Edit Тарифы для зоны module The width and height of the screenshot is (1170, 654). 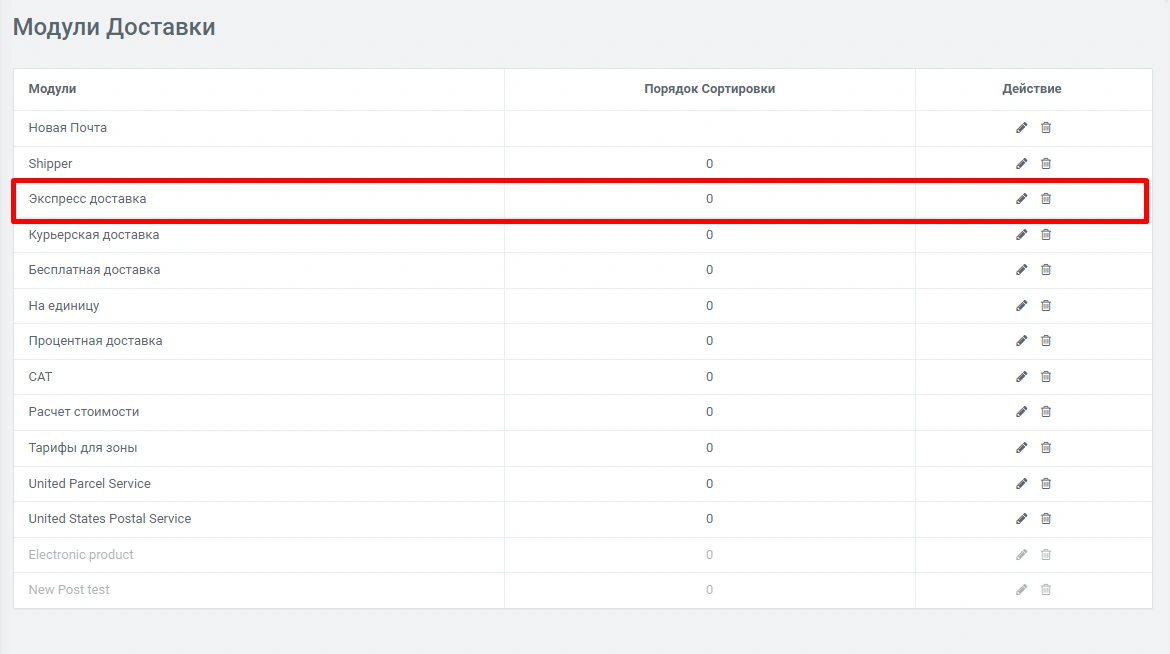pos(1021,448)
